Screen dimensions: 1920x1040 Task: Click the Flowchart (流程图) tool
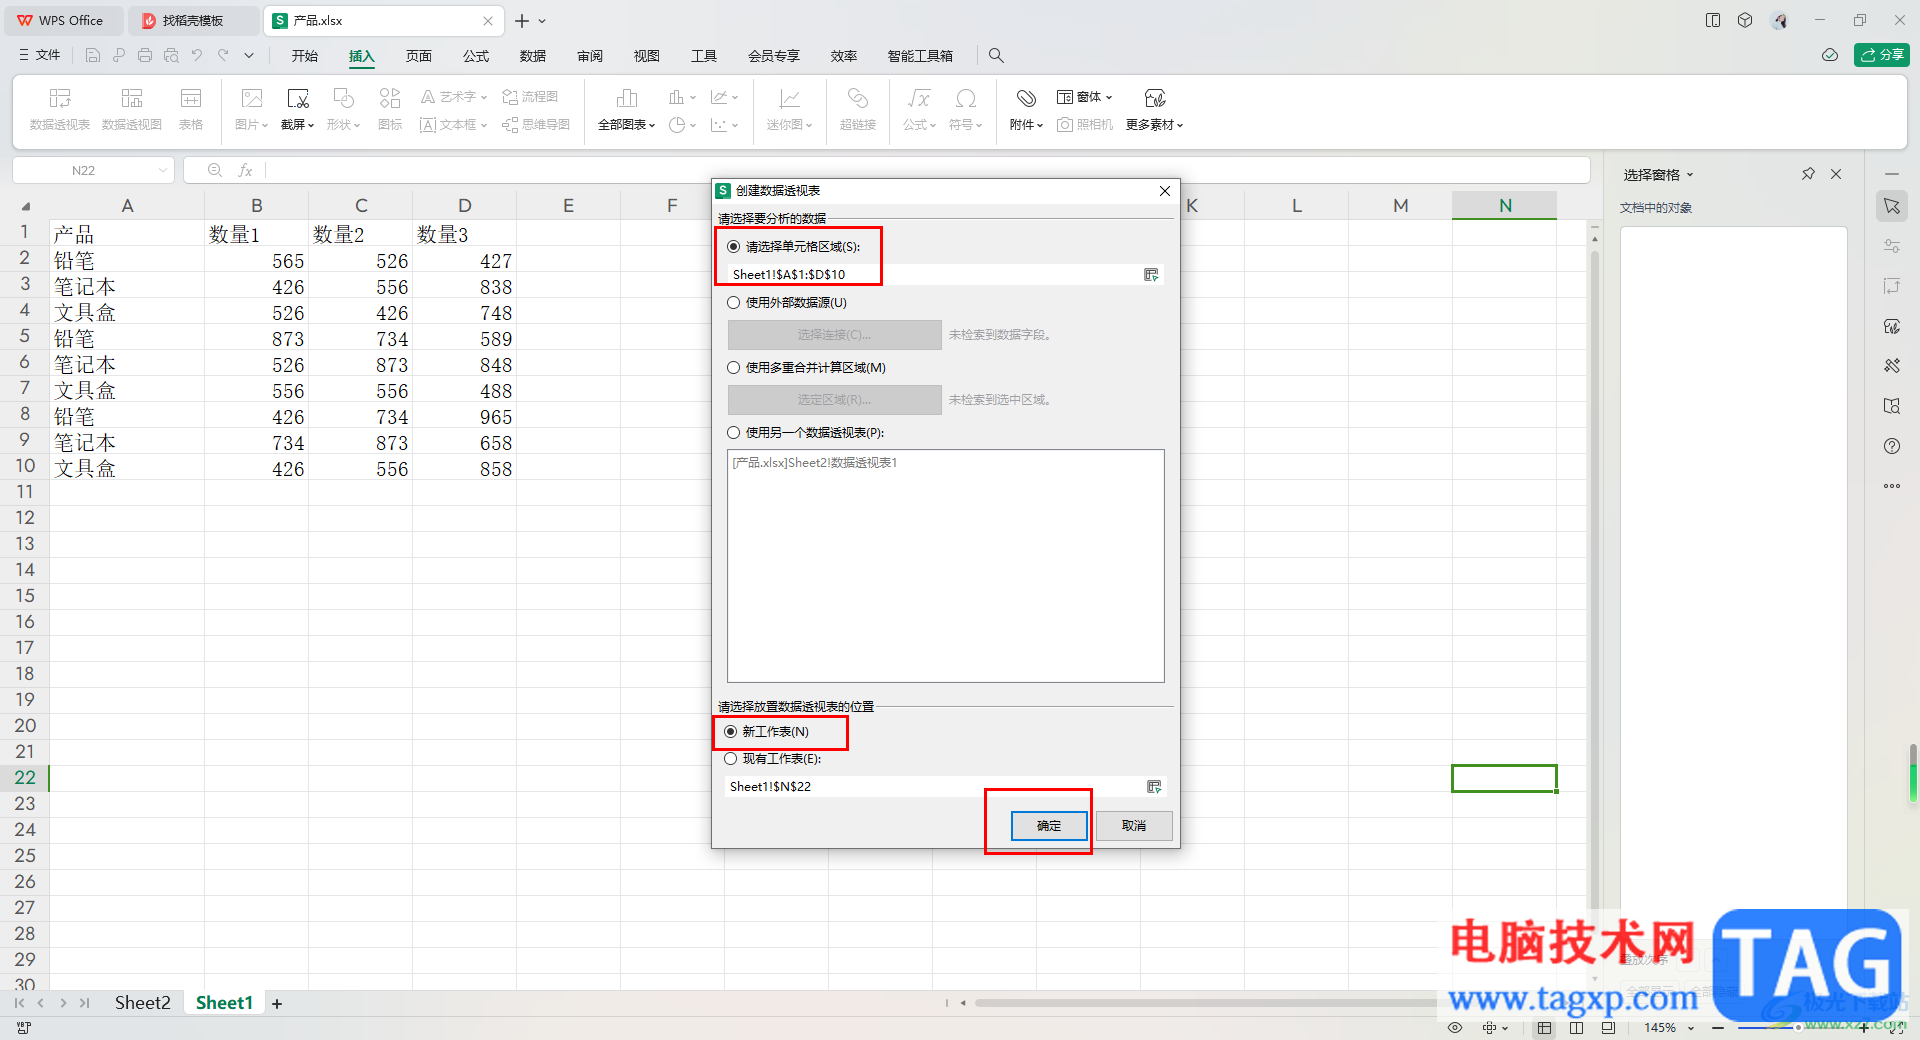coord(530,97)
